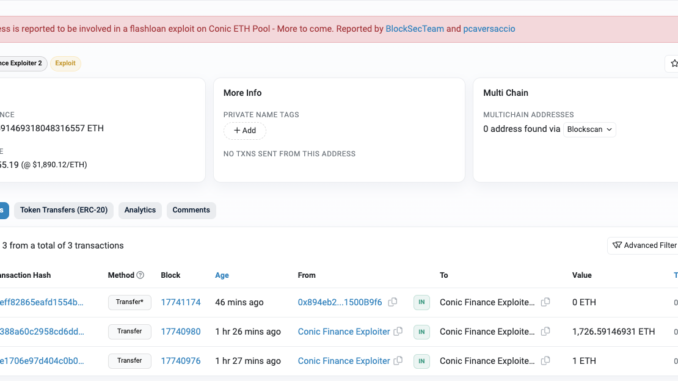Click Transfer method badge in 17740980 row

130,332
